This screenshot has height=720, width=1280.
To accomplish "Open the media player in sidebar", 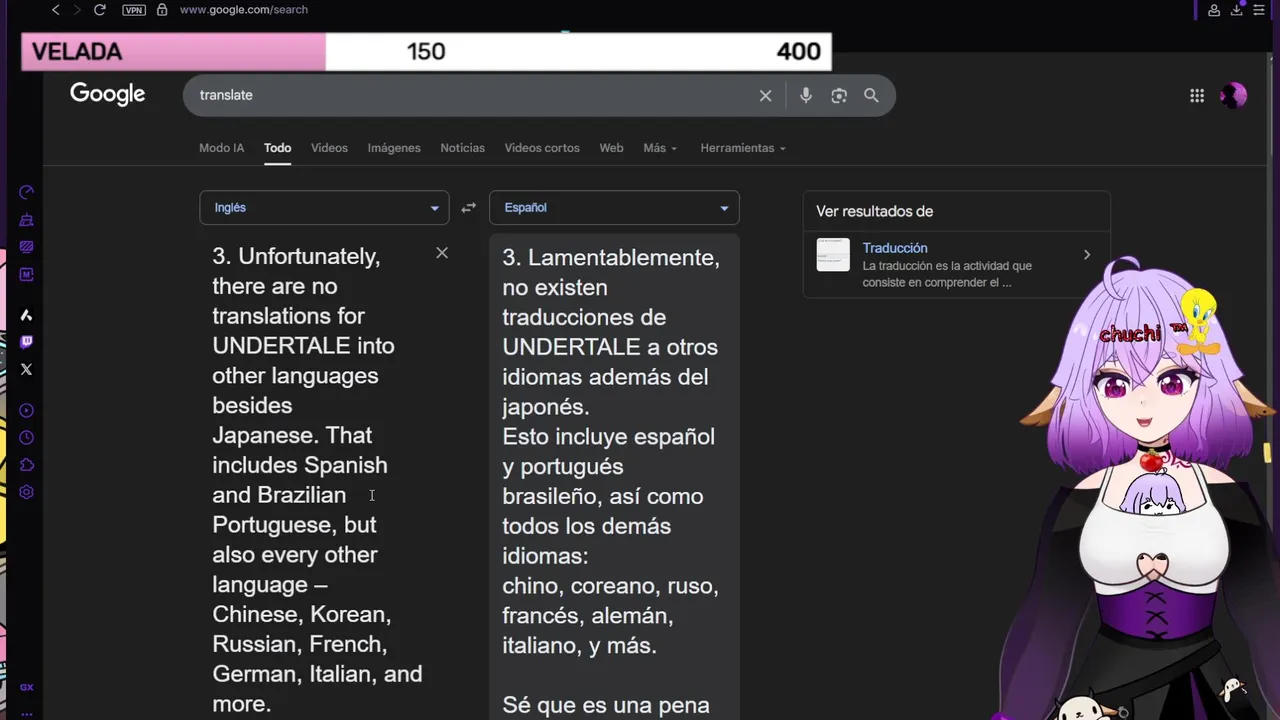I will coord(27,410).
